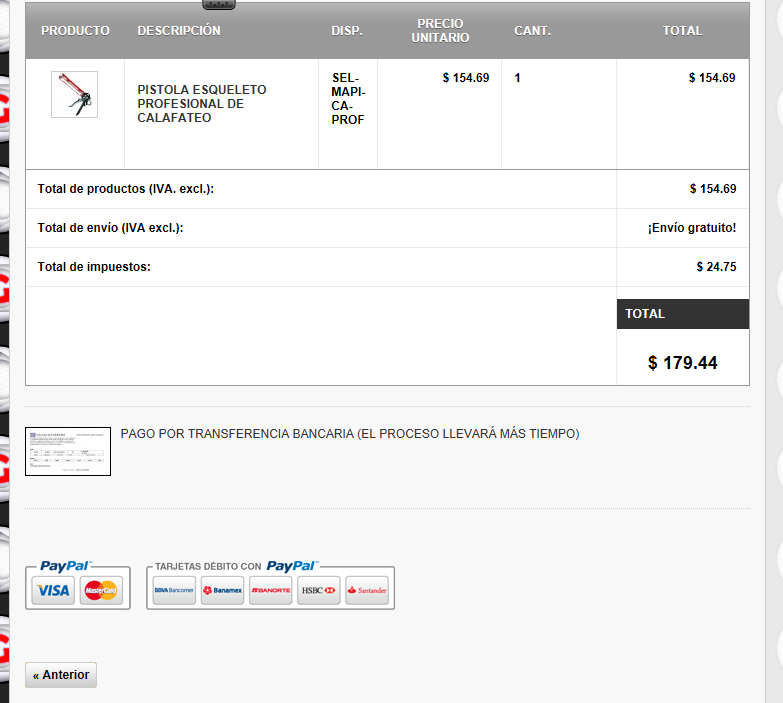Click the PRODUCTO column header
This screenshot has width=783, height=703.
75,30
